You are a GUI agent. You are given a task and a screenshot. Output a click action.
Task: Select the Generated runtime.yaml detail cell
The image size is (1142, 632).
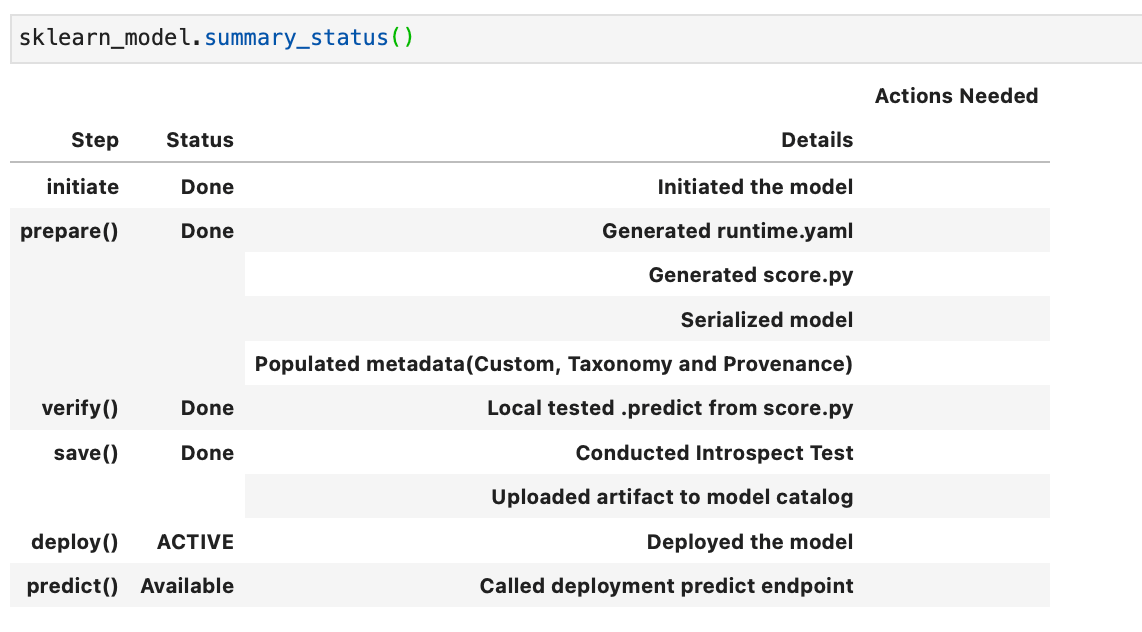(x=727, y=231)
